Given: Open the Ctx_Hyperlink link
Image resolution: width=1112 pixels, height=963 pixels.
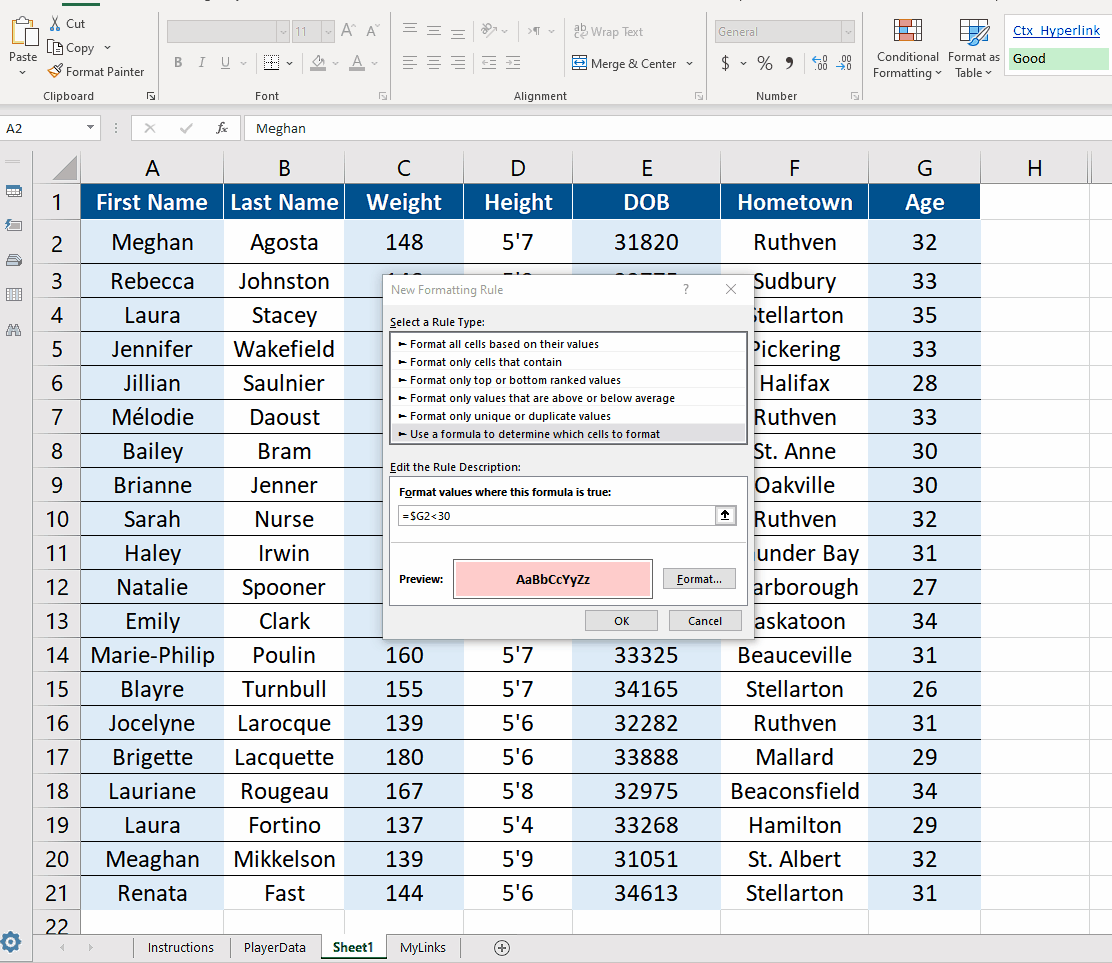Looking at the screenshot, I should (1056, 30).
